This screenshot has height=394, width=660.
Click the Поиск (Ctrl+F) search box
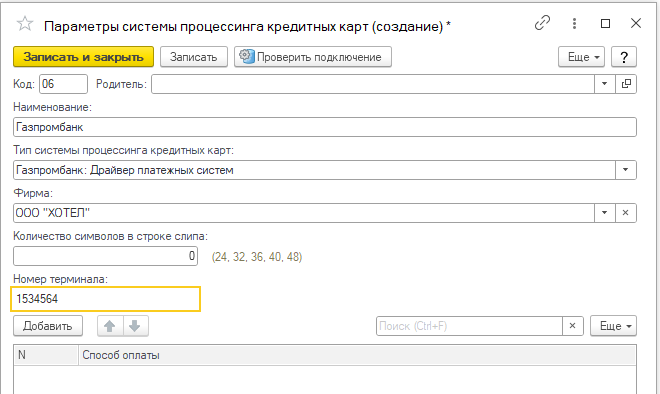click(469, 326)
